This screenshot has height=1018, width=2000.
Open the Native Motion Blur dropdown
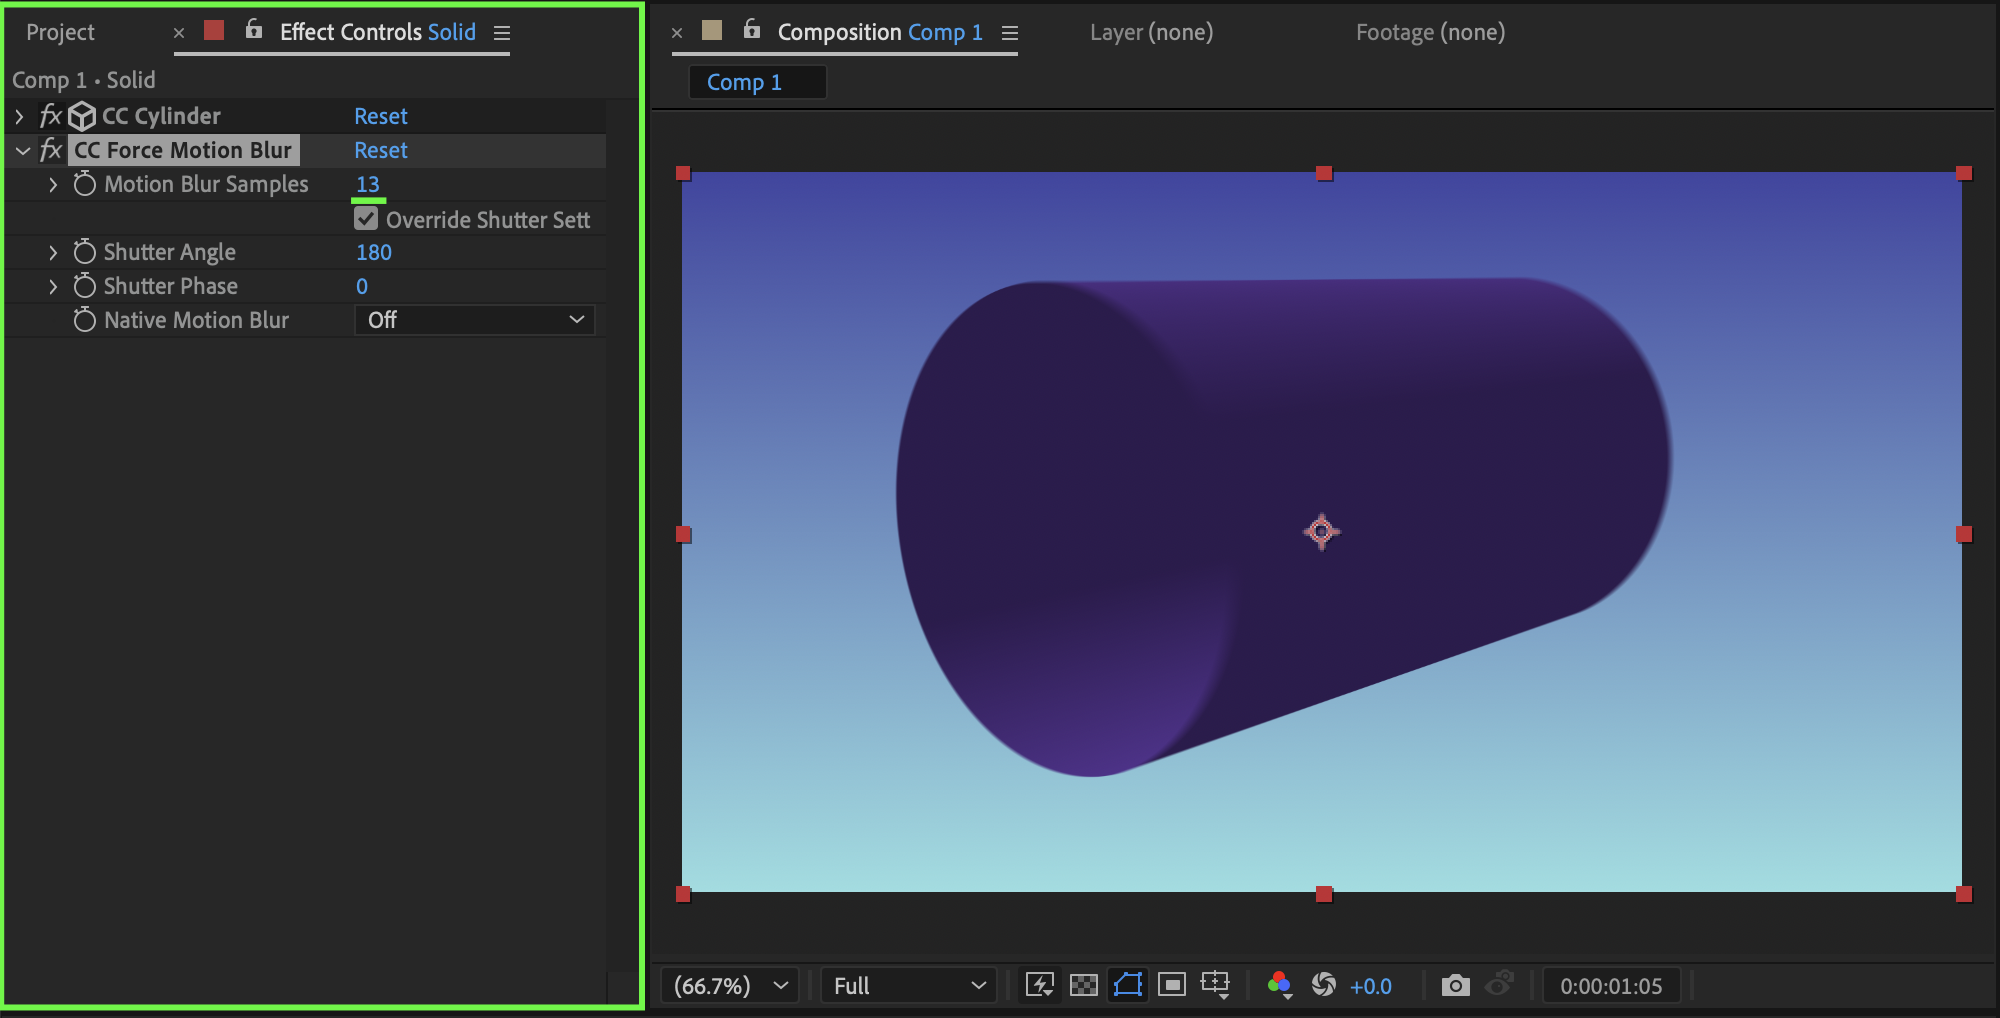pos(475,320)
